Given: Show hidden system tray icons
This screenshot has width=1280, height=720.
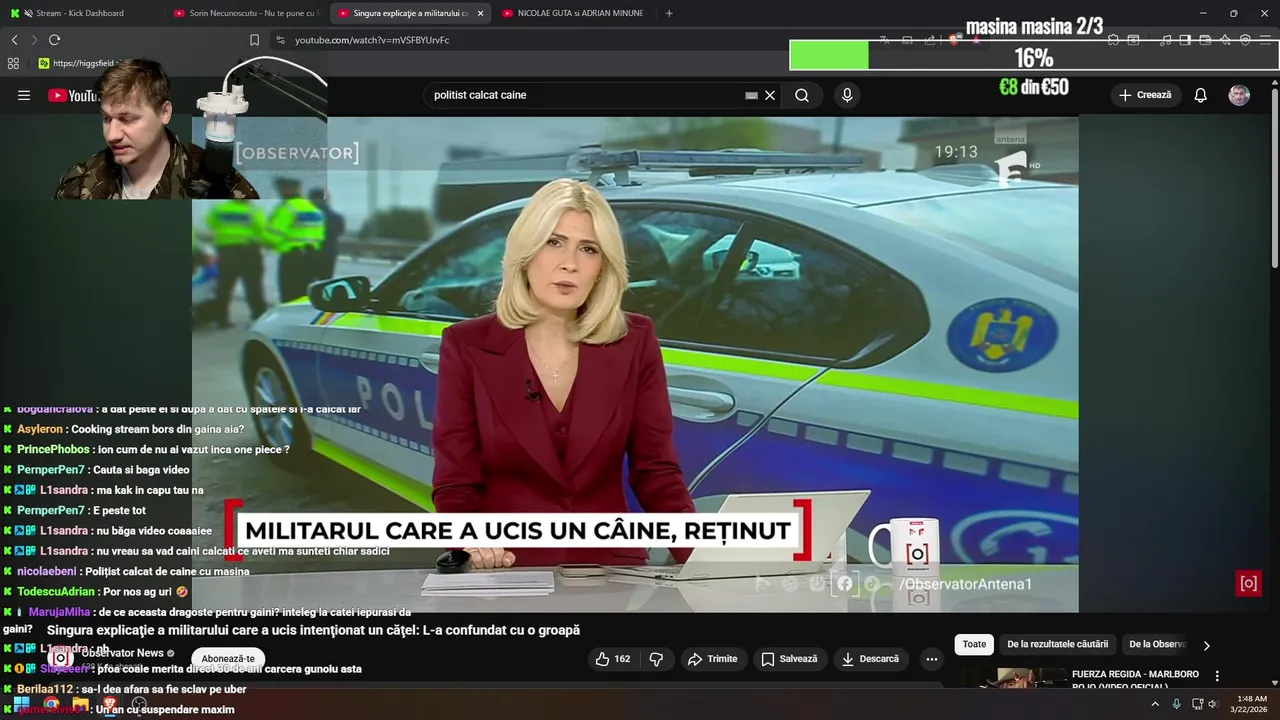Looking at the screenshot, I should [1155, 704].
